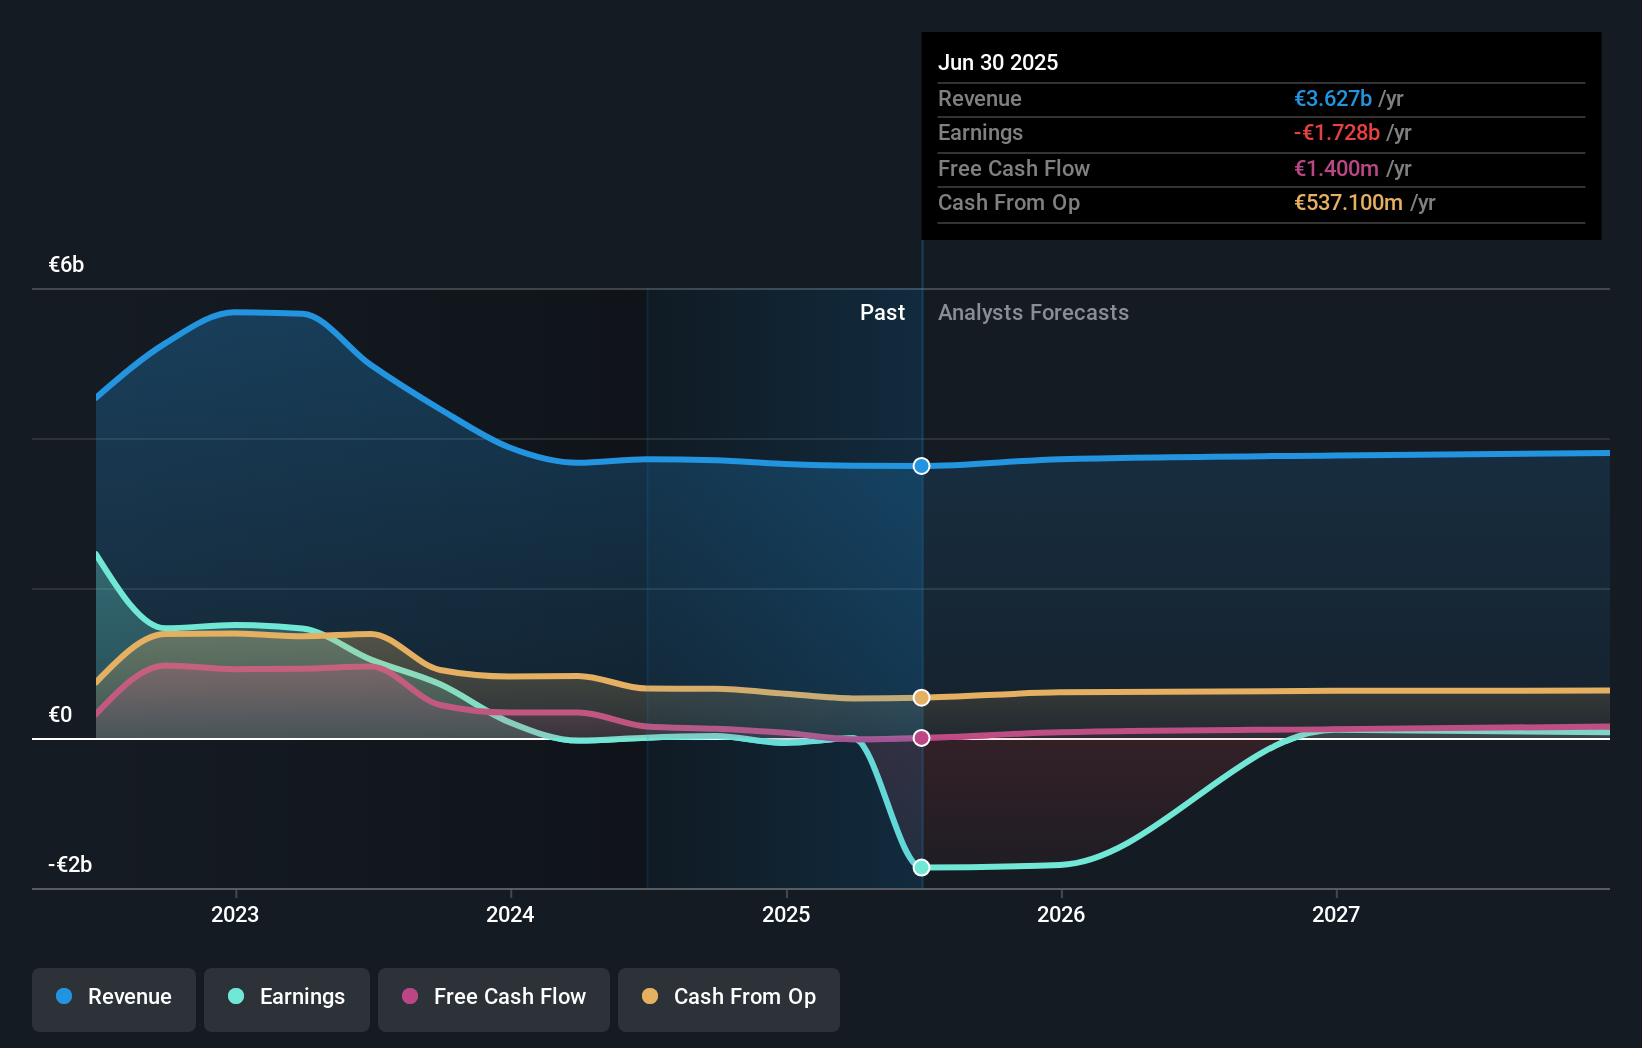The height and width of the screenshot is (1048, 1642).
Task: Switch to the Past section of the chart
Action: coord(882,312)
